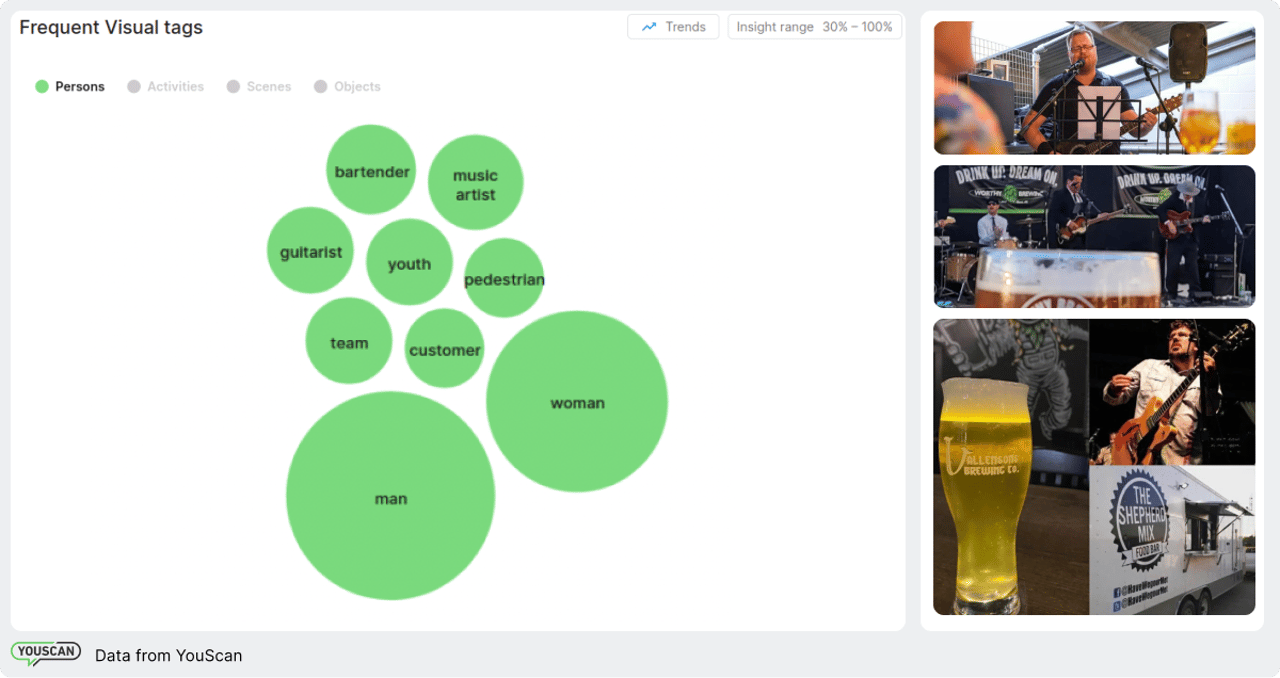
Task: Click the 'customer' tag bubble
Action: pos(444,349)
